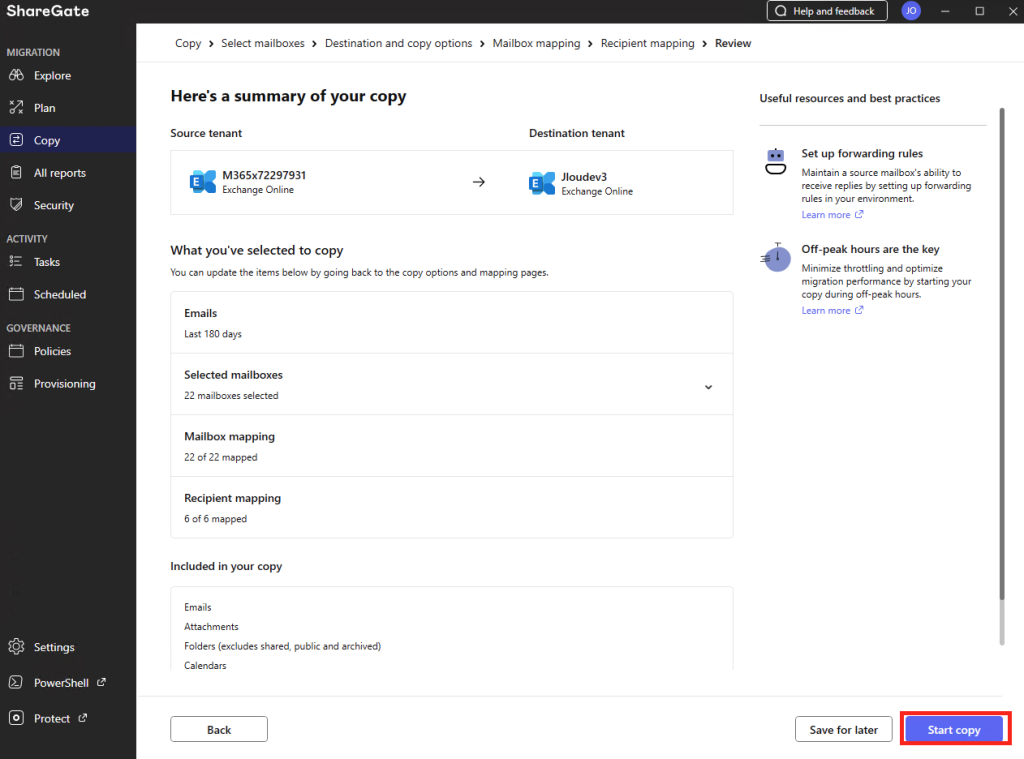Viewport: 1024px width, 759px height.
Task: Click the Tasks list icon
Action: [16, 261]
